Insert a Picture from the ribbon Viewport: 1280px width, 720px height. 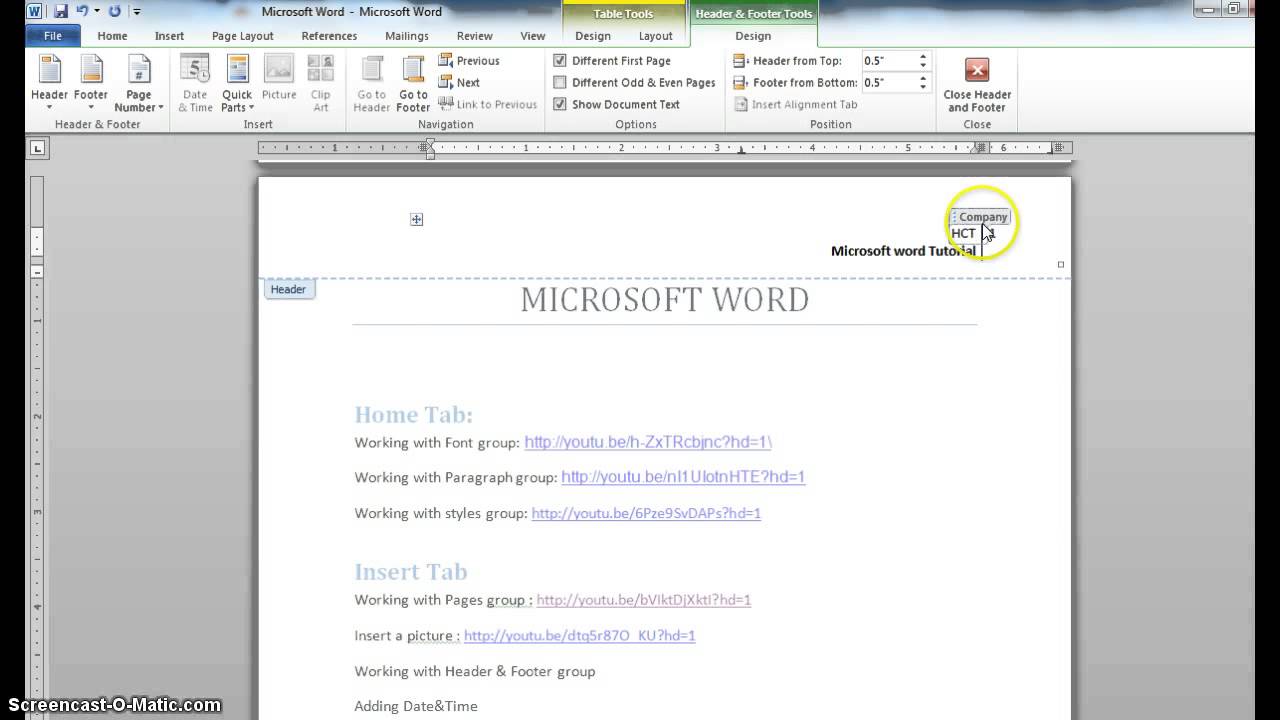click(x=279, y=78)
